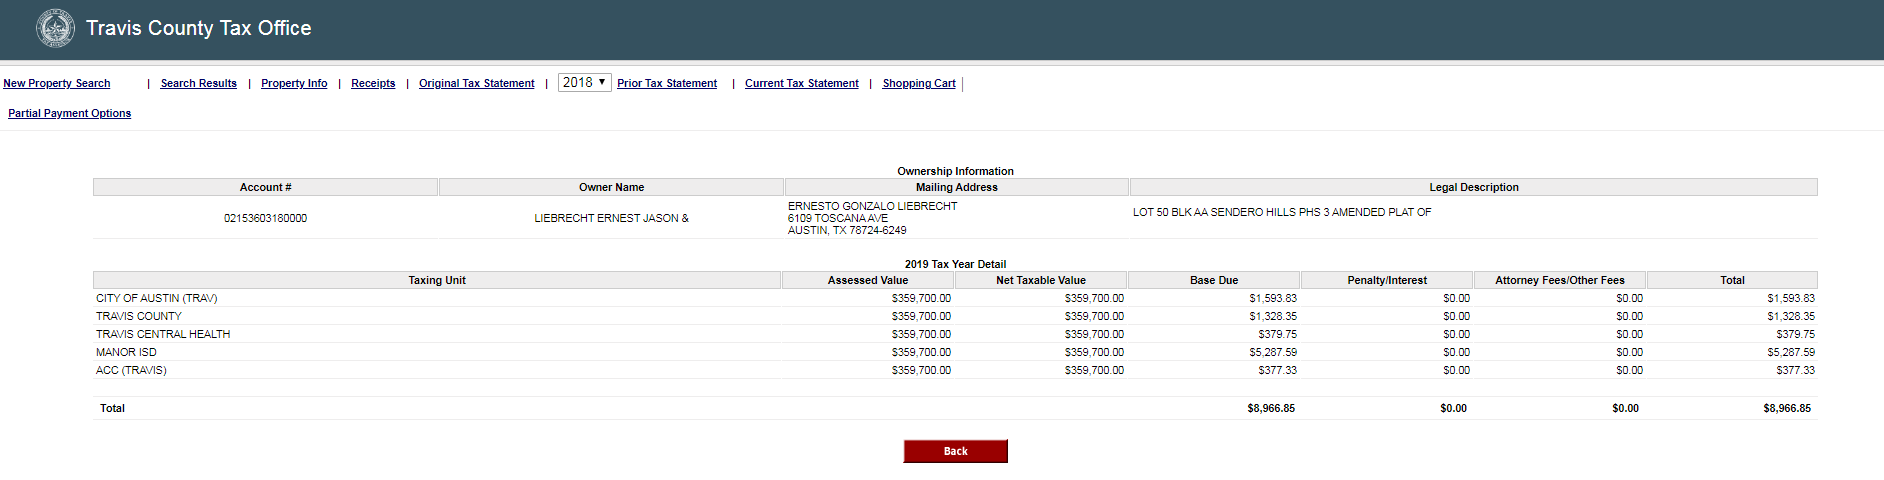This screenshot has width=1884, height=480.
Task: Click the Travis County Tax Office title
Action: tap(199, 28)
